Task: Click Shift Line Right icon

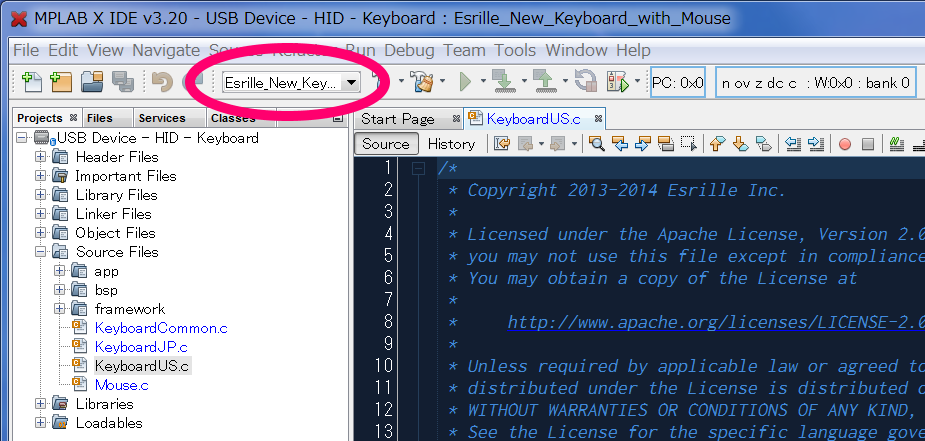Action: pyautogui.click(x=816, y=144)
